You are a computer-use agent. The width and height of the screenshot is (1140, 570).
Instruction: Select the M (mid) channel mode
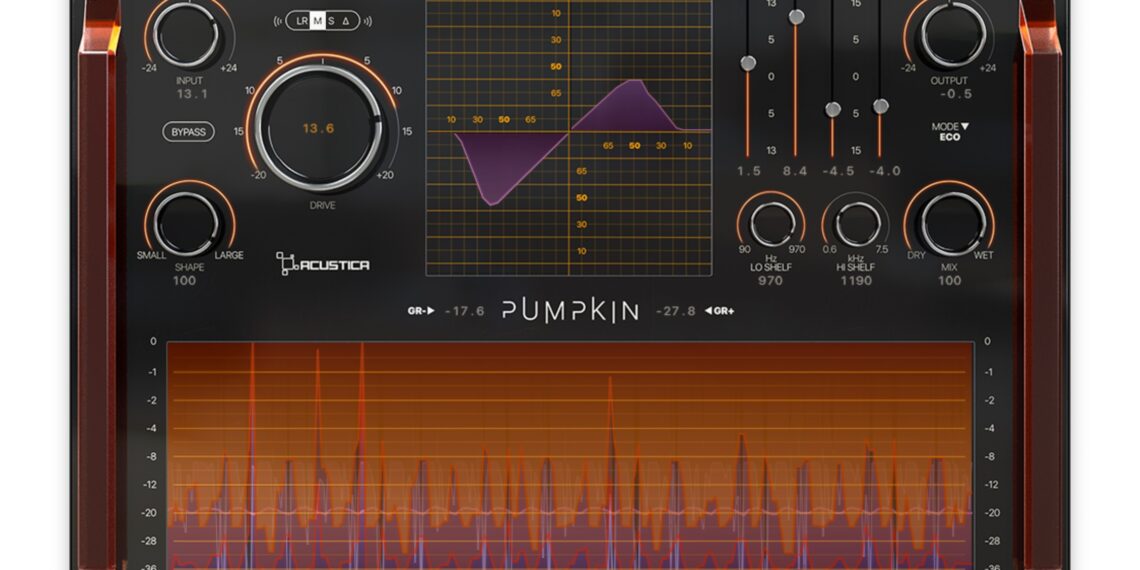pyautogui.click(x=317, y=21)
